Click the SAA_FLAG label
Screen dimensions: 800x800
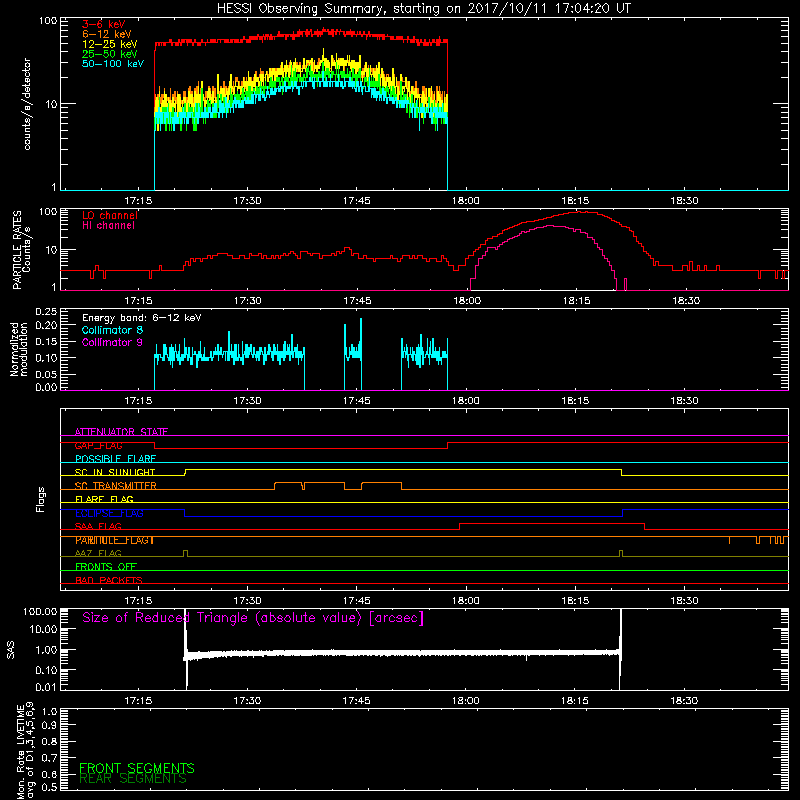(x=98, y=527)
